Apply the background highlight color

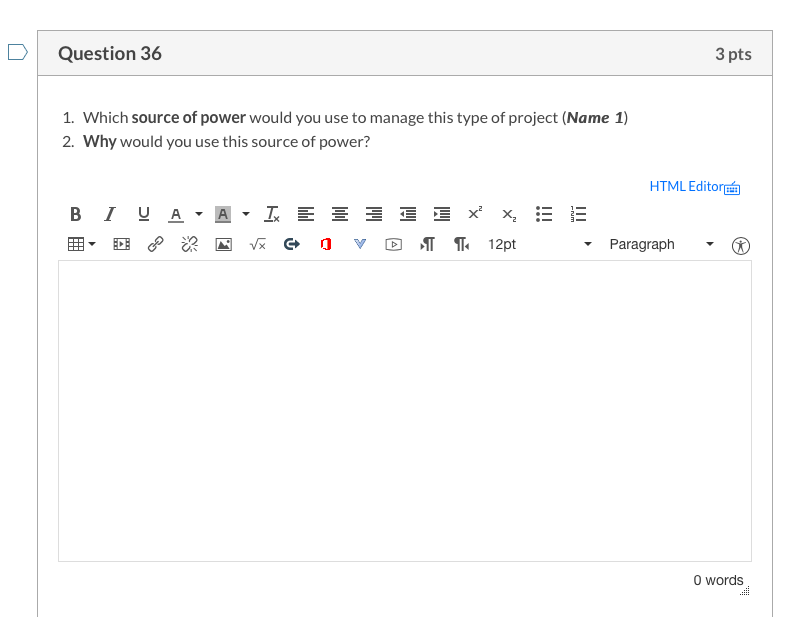222,214
